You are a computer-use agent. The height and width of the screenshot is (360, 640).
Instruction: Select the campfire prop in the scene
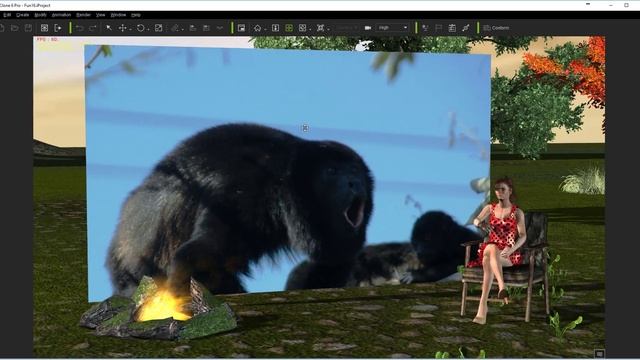158,308
